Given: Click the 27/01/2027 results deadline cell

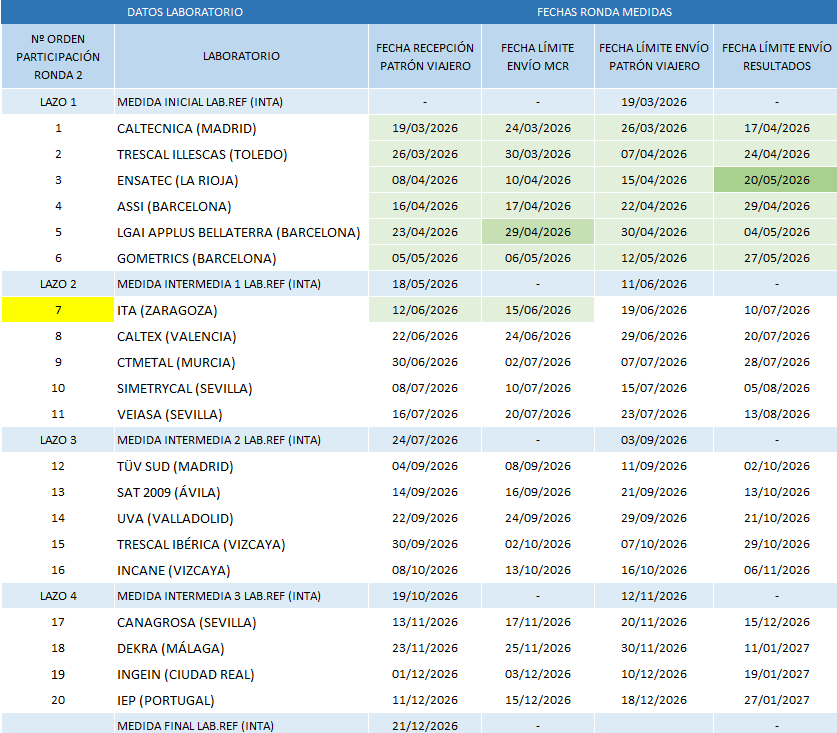Looking at the screenshot, I should tap(776, 700).
